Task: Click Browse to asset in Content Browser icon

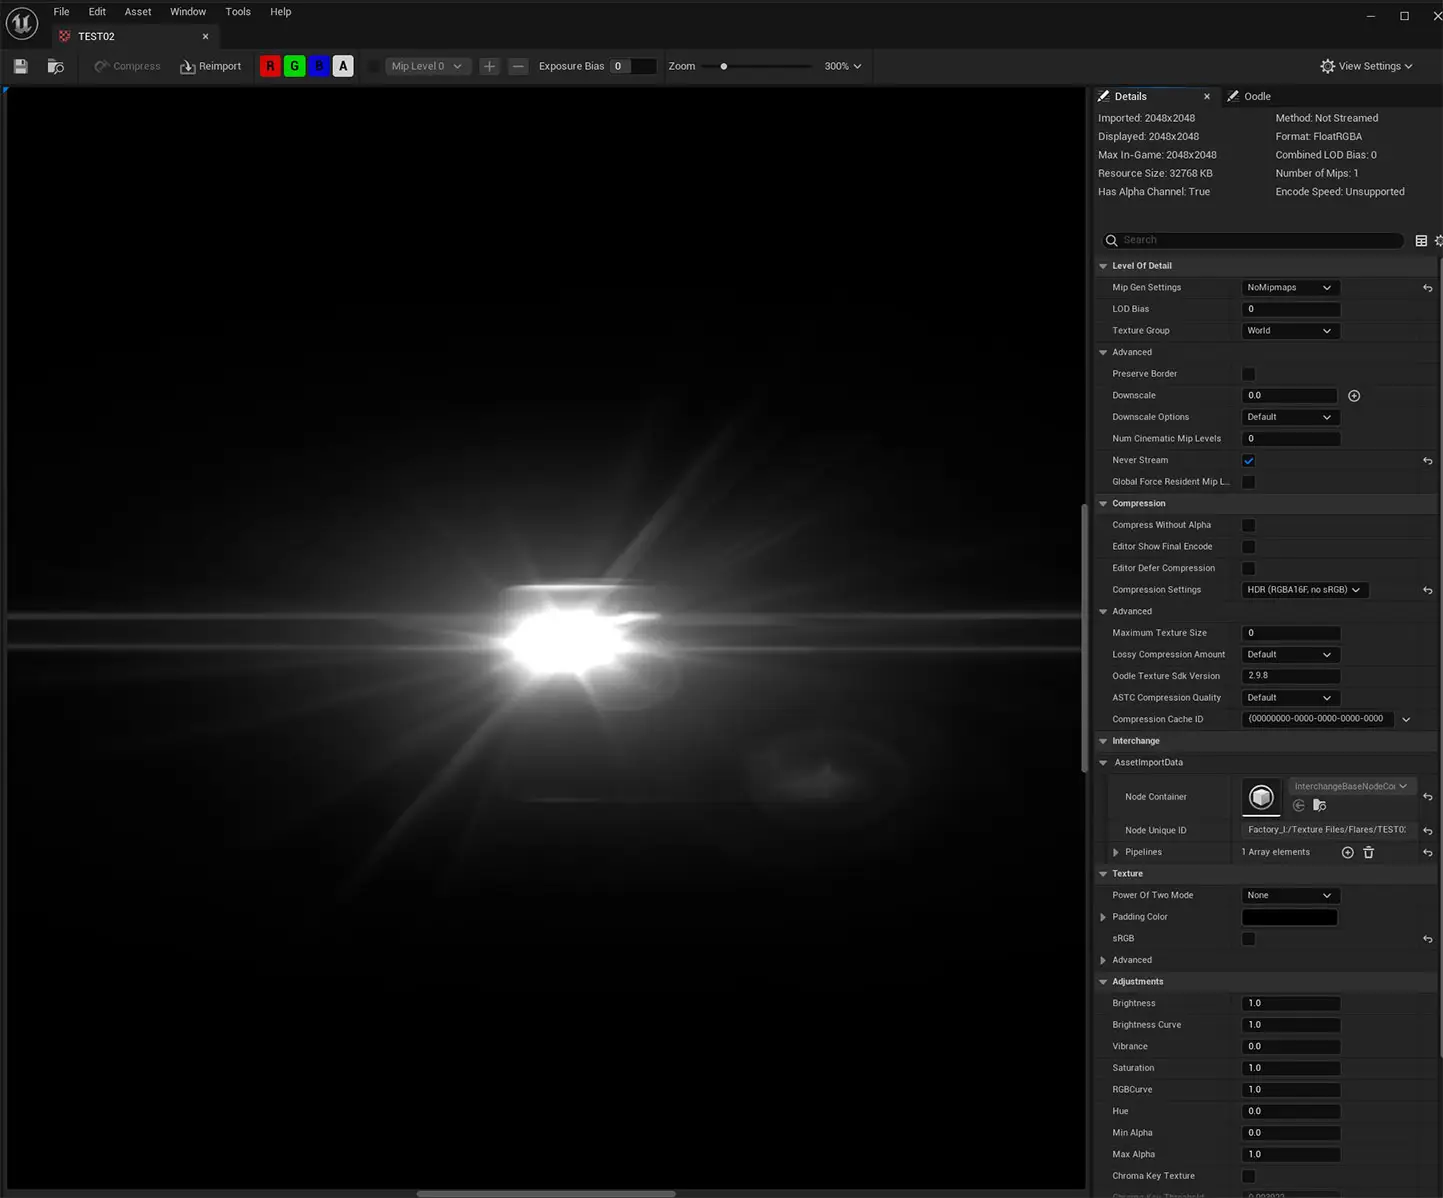Action: click(x=56, y=66)
